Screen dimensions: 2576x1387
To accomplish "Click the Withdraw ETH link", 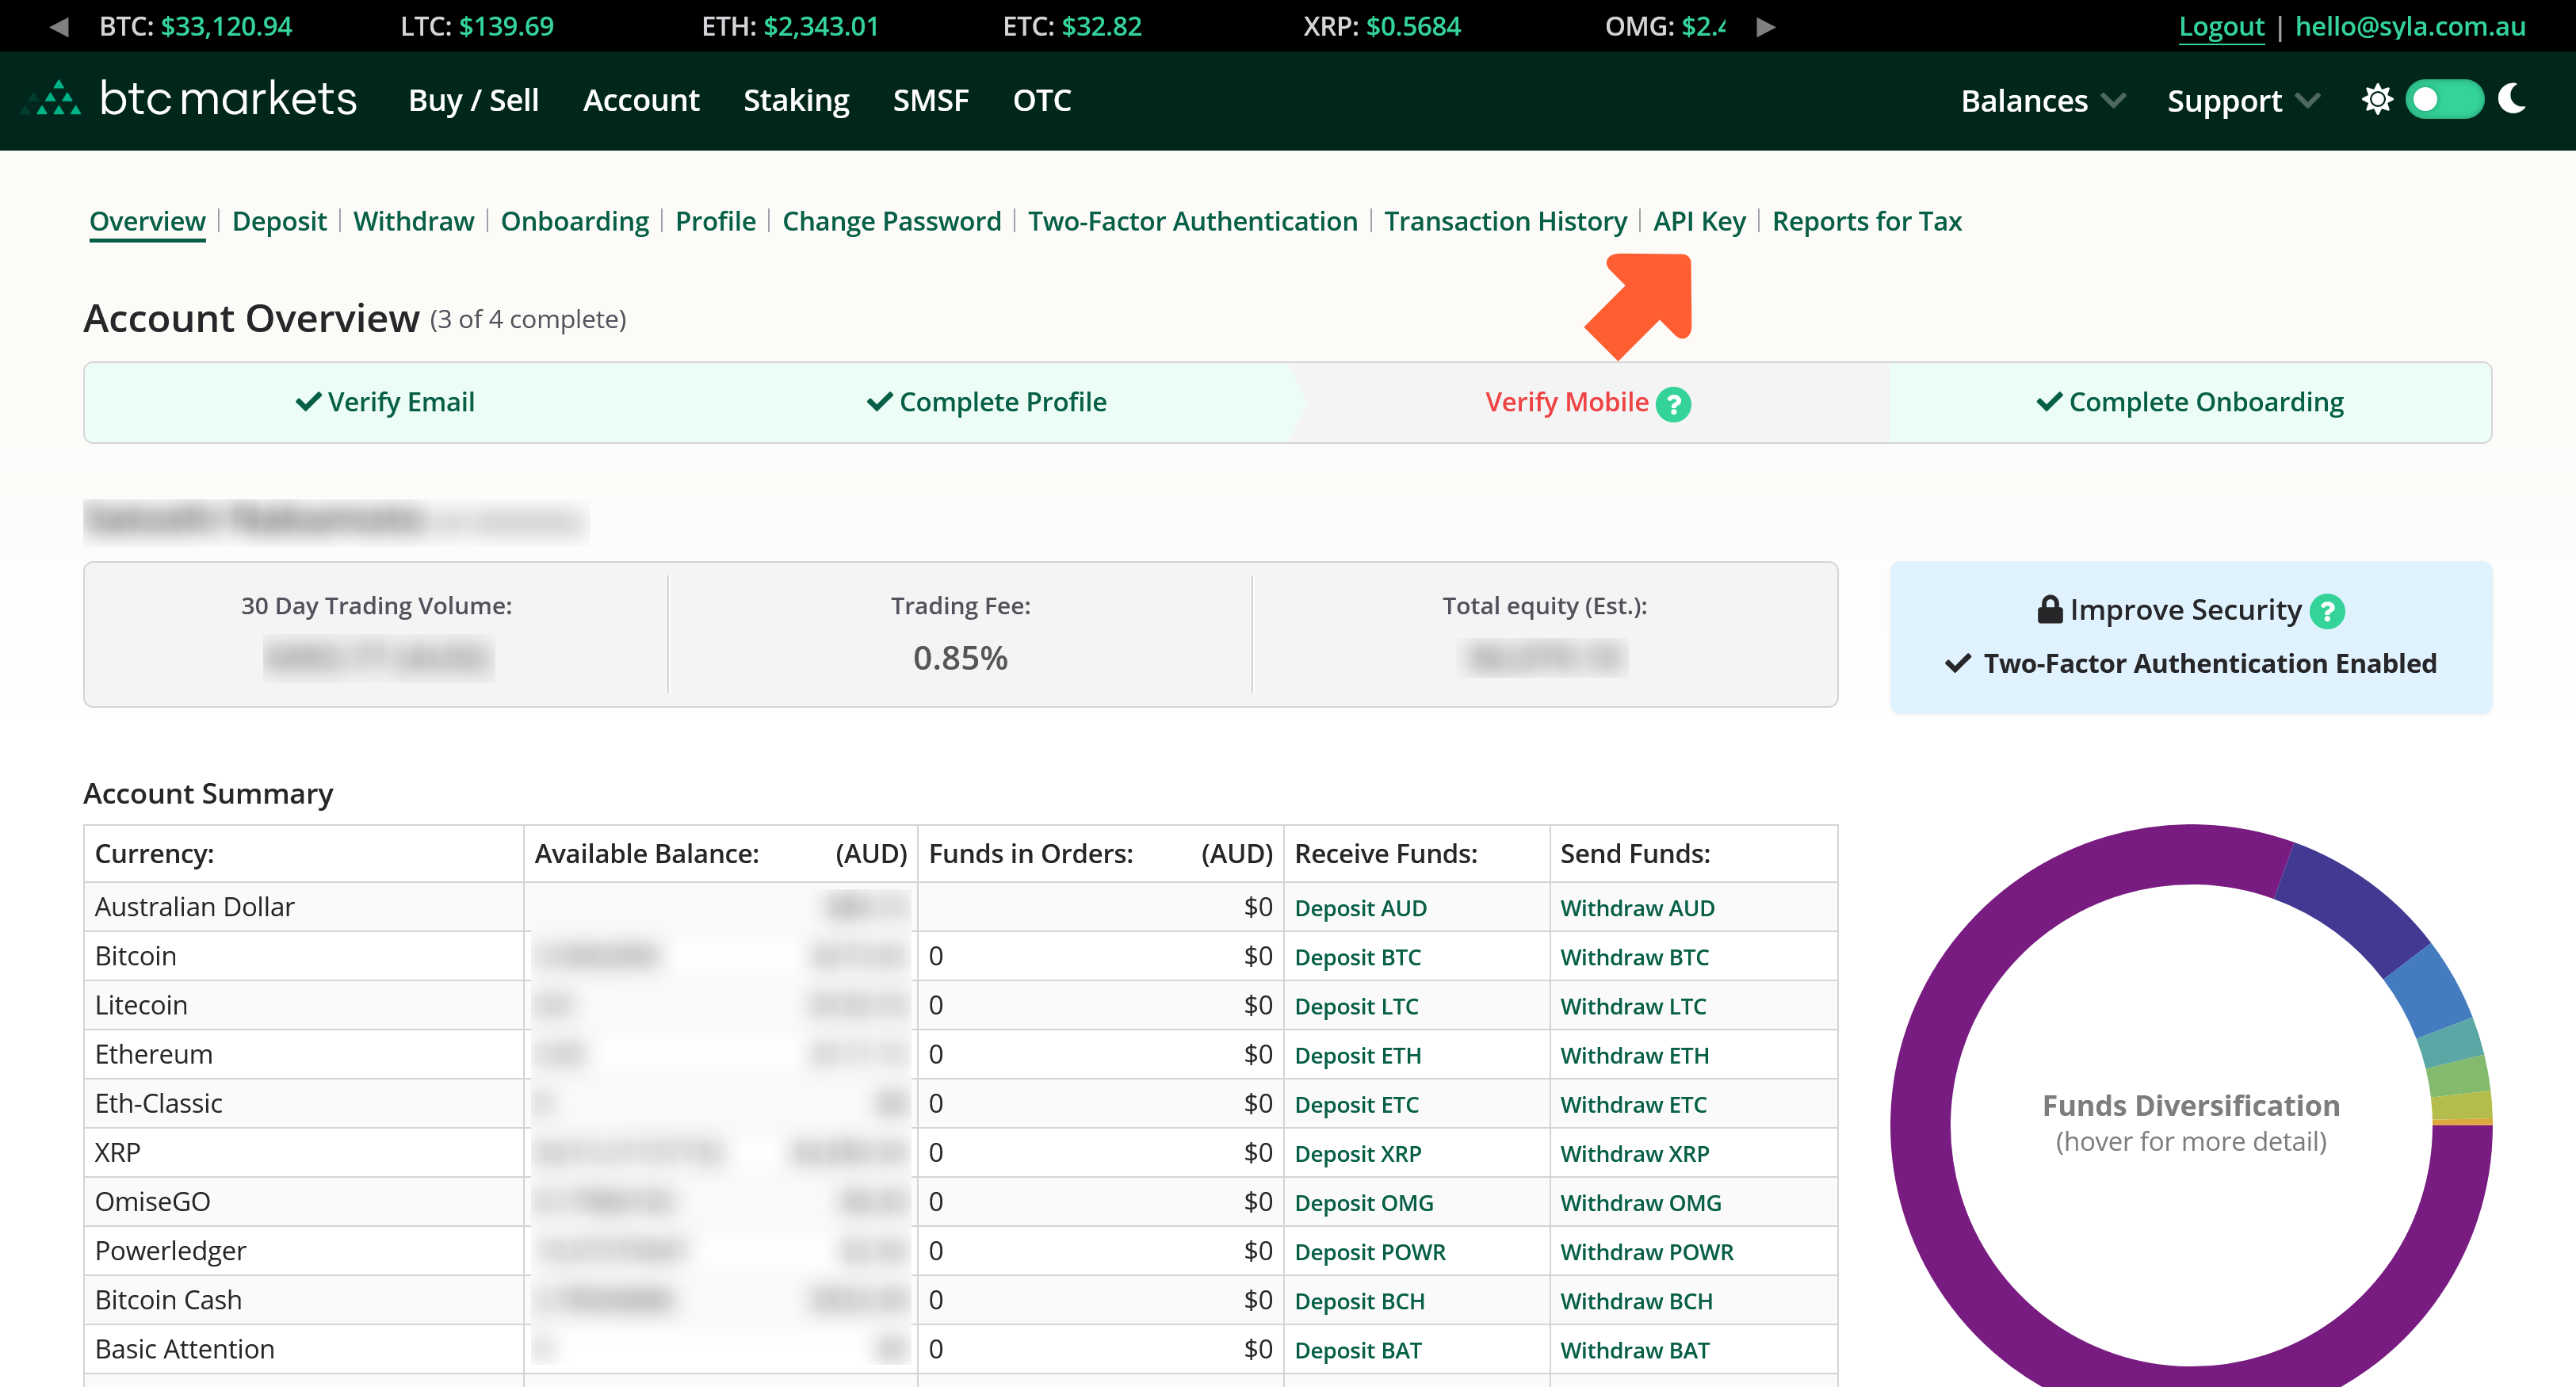I will [1634, 1055].
